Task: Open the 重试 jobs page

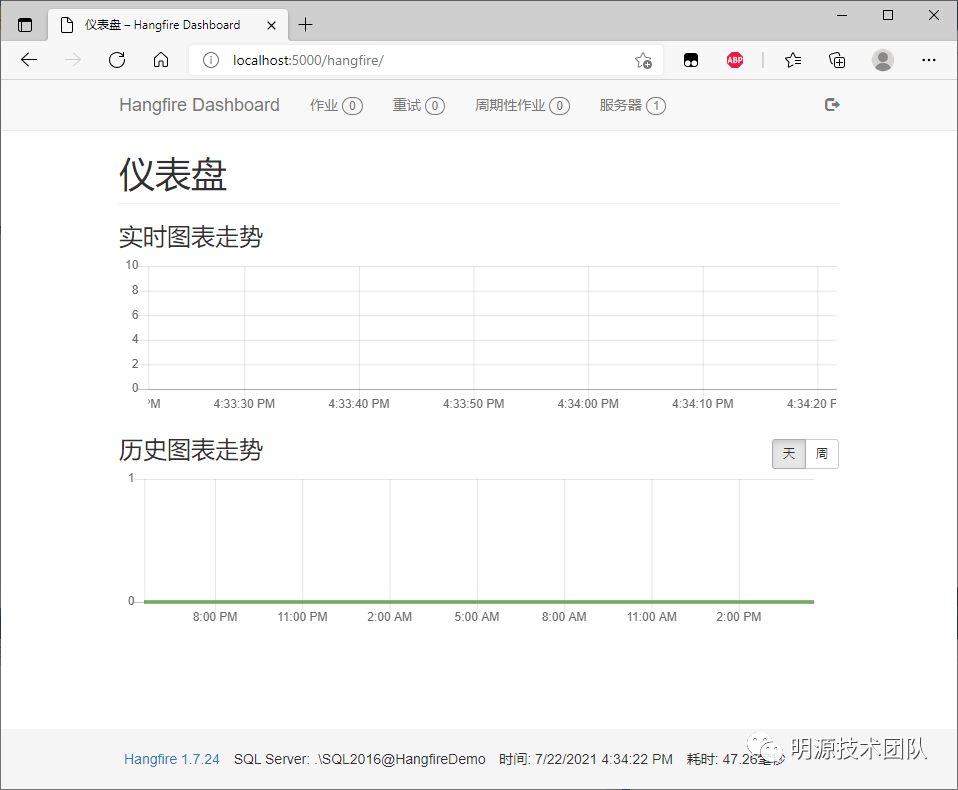Action: pyautogui.click(x=418, y=105)
